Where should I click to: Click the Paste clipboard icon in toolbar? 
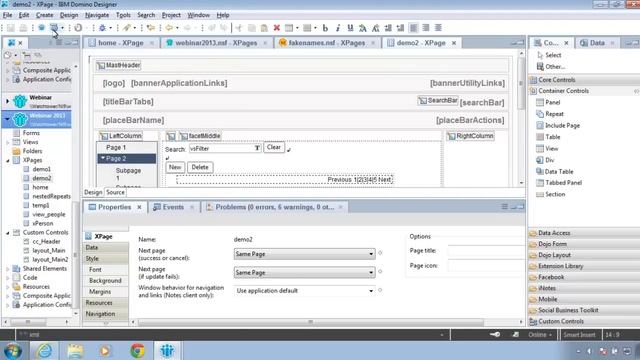[264, 28]
